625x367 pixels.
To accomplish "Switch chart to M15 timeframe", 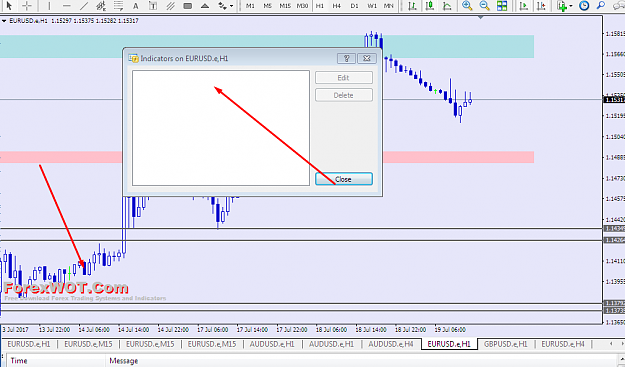I will (x=285, y=6).
